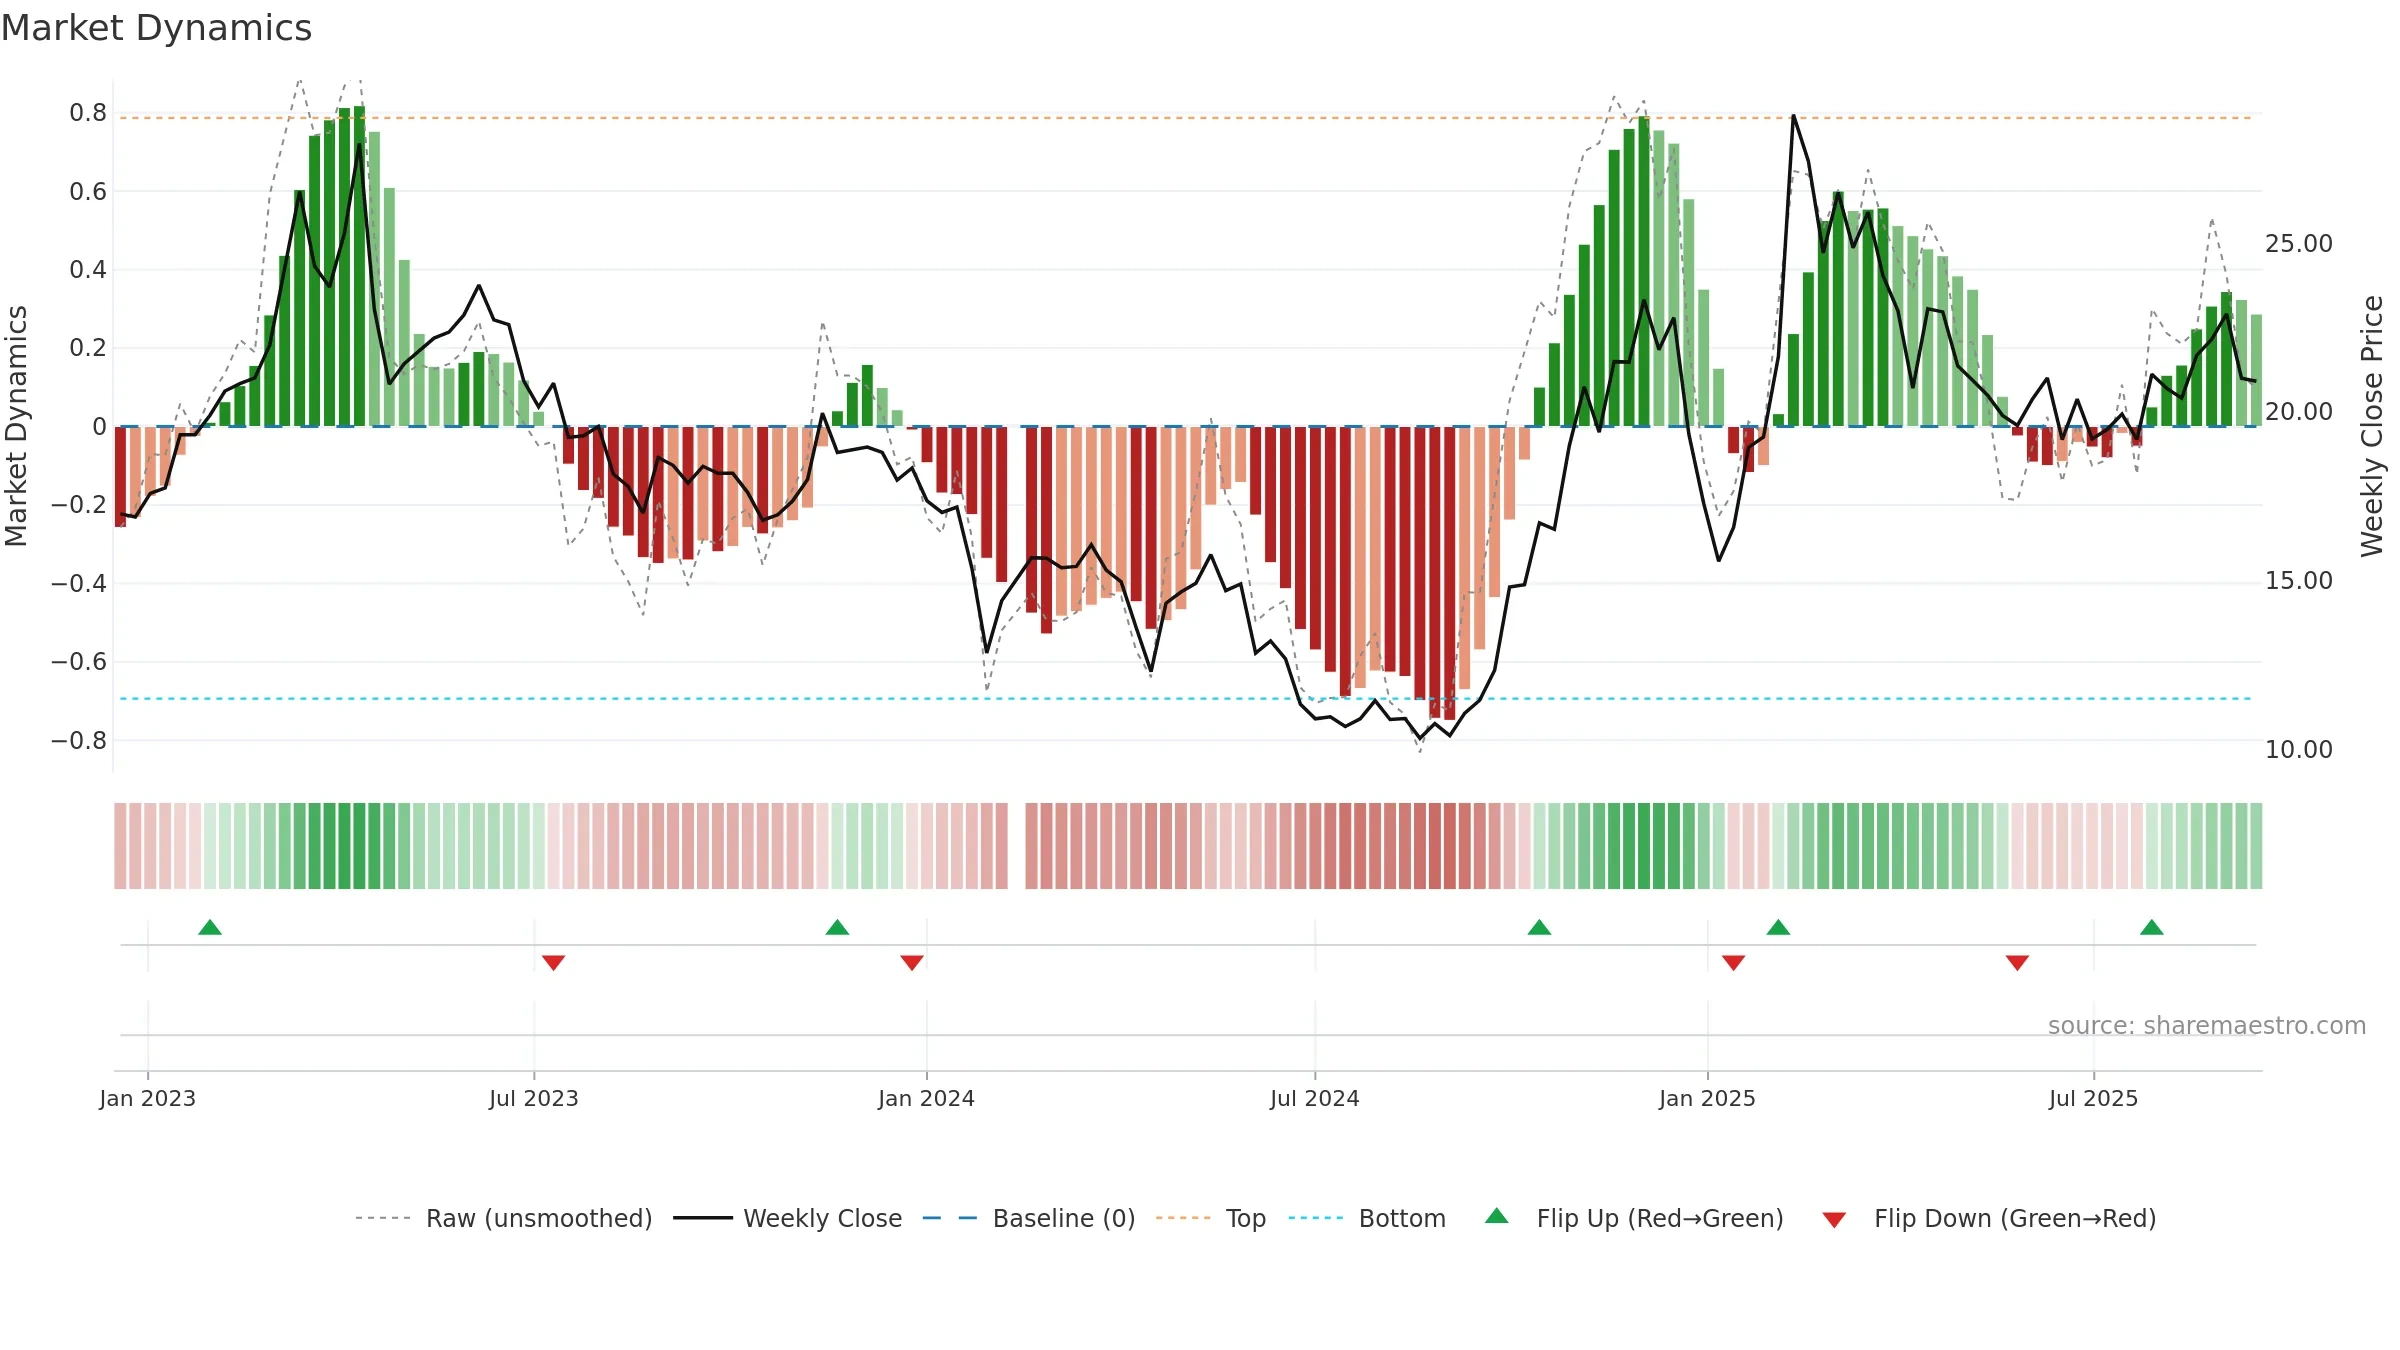This screenshot has height=1350, width=2400.
Task: Toggle the Flip Down (Green→Red) legend entry
Action: (x=1989, y=1218)
